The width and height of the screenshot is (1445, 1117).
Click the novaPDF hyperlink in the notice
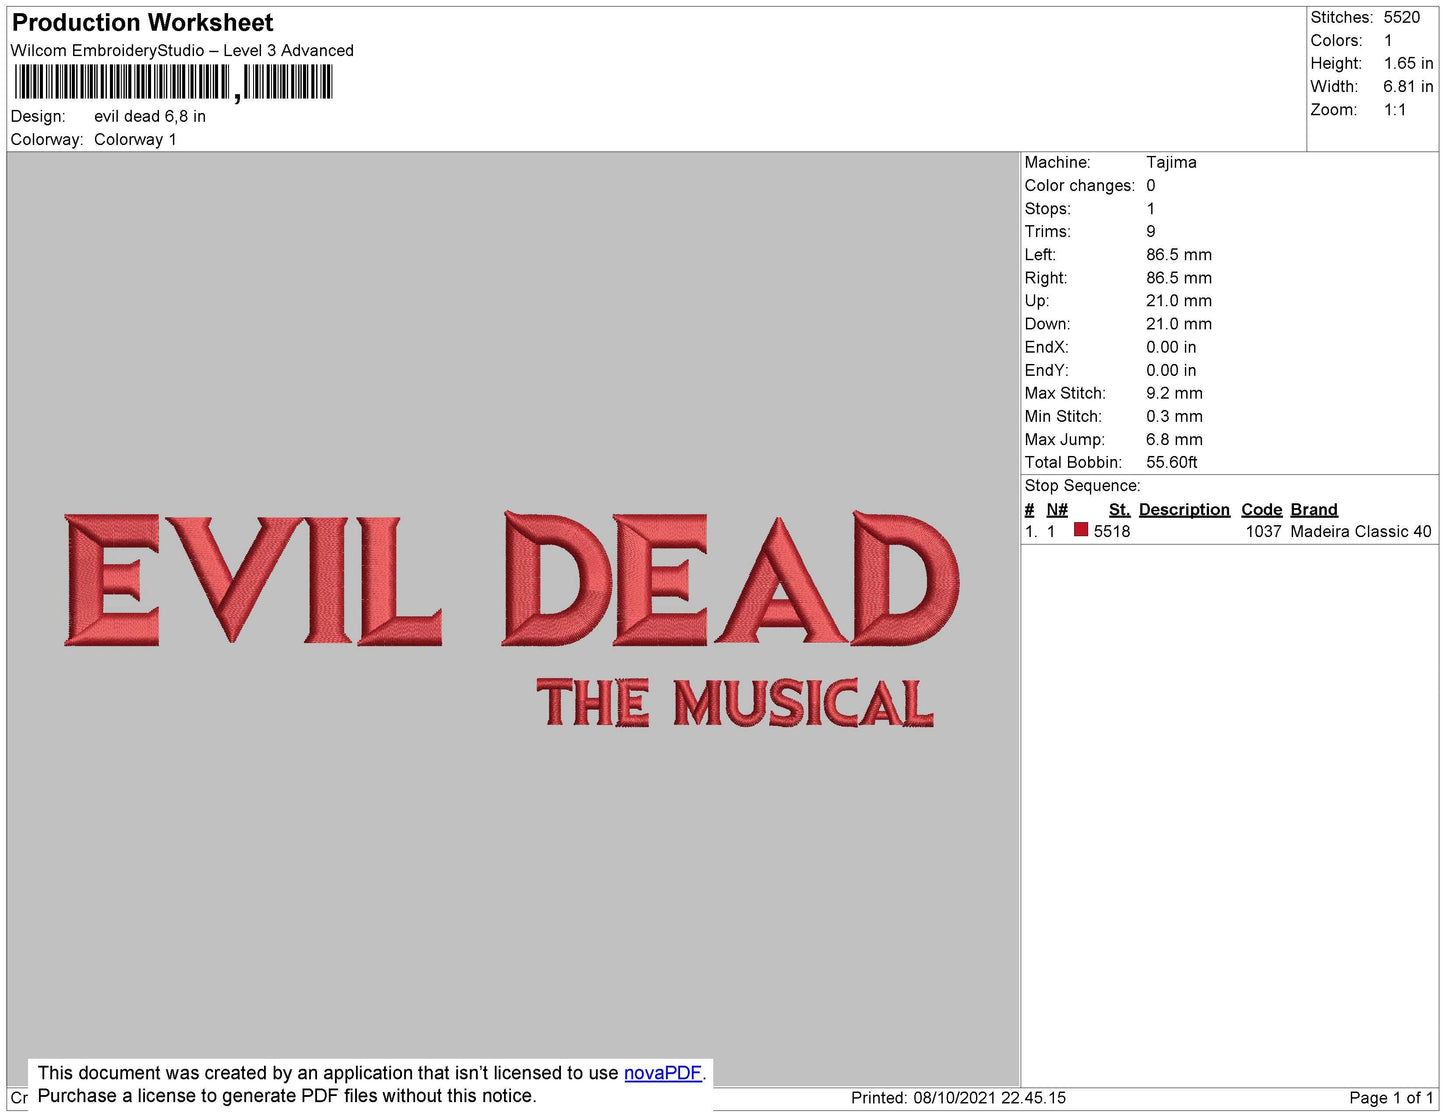tap(662, 1073)
